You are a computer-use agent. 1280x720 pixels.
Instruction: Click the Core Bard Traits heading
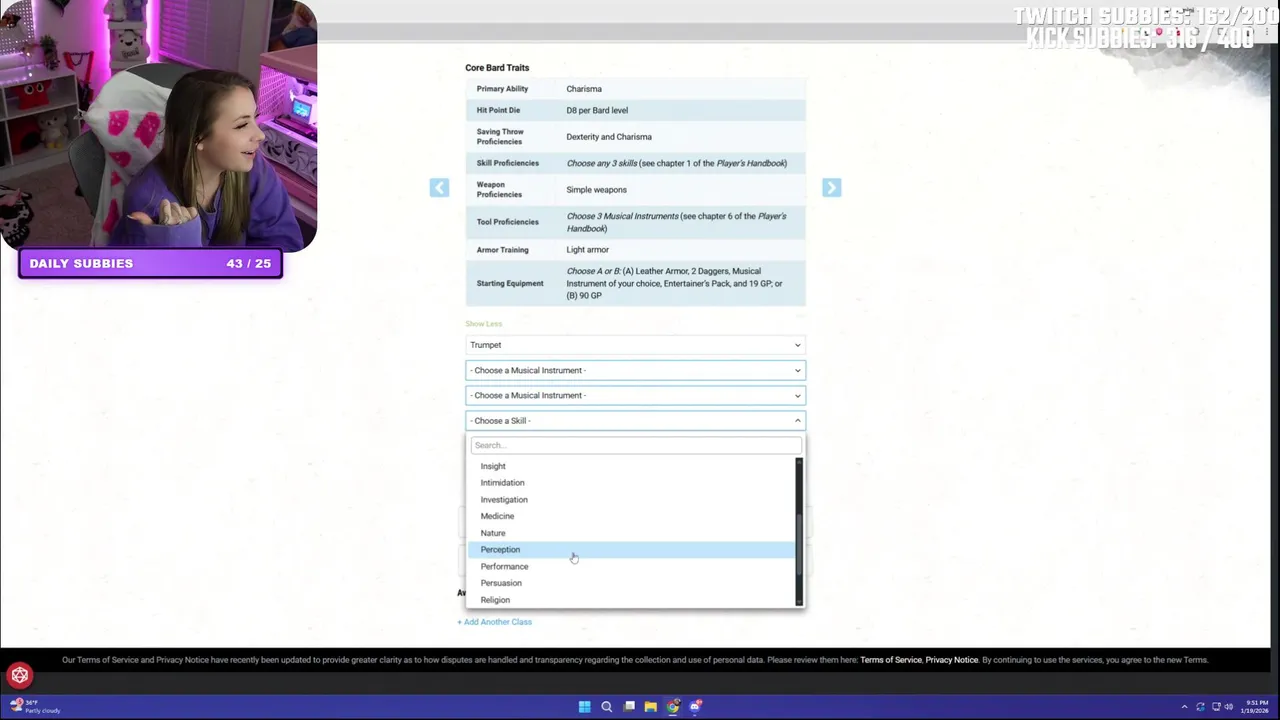pos(497,68)
